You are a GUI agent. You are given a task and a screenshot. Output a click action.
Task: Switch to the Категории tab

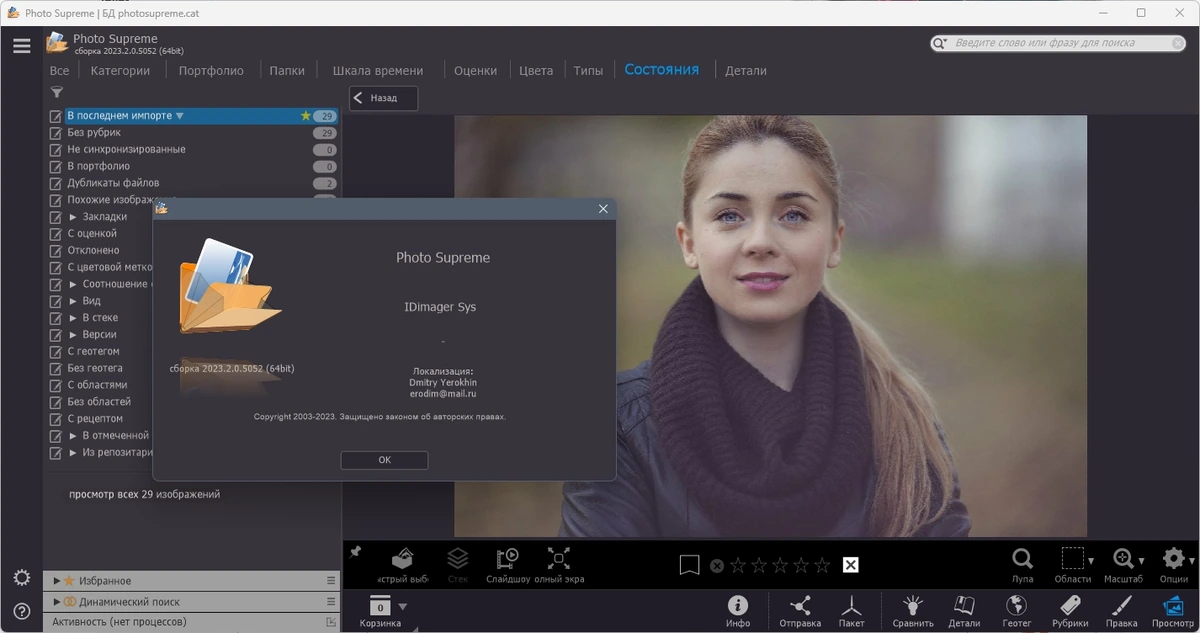(x=120, y=71)
